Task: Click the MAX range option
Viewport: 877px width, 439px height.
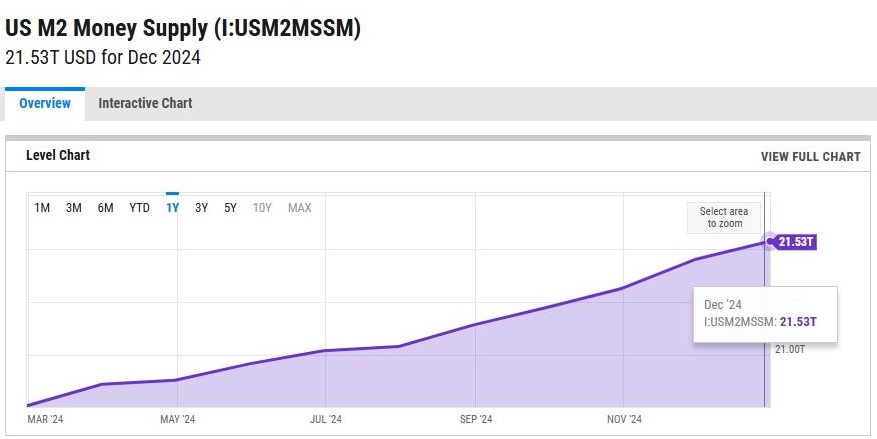Action: point(300,208)
